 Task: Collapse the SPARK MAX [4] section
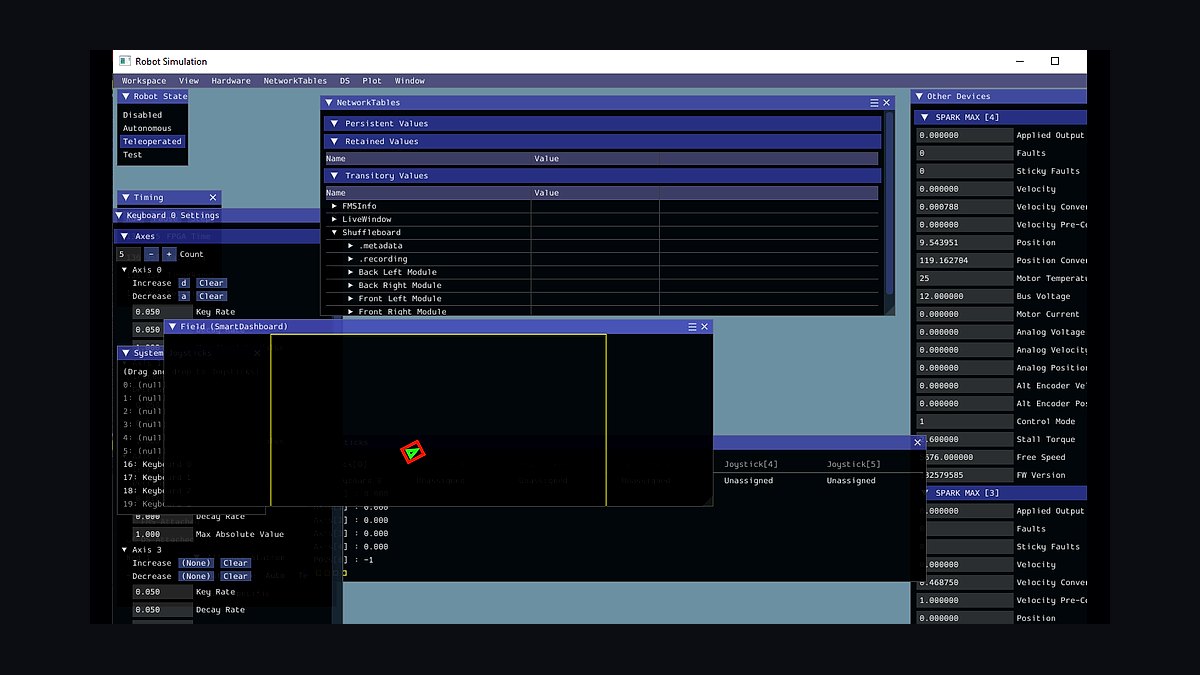(924, 118)
